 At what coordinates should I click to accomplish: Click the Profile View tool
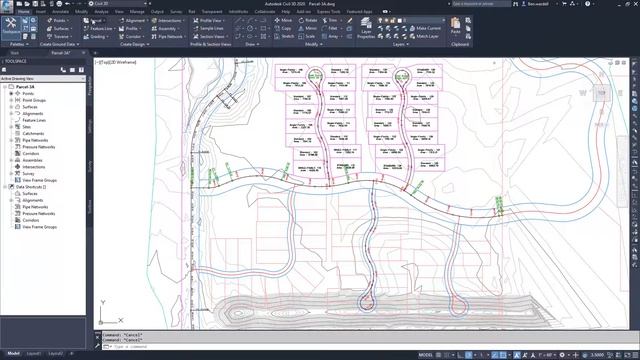coord(208,20)
